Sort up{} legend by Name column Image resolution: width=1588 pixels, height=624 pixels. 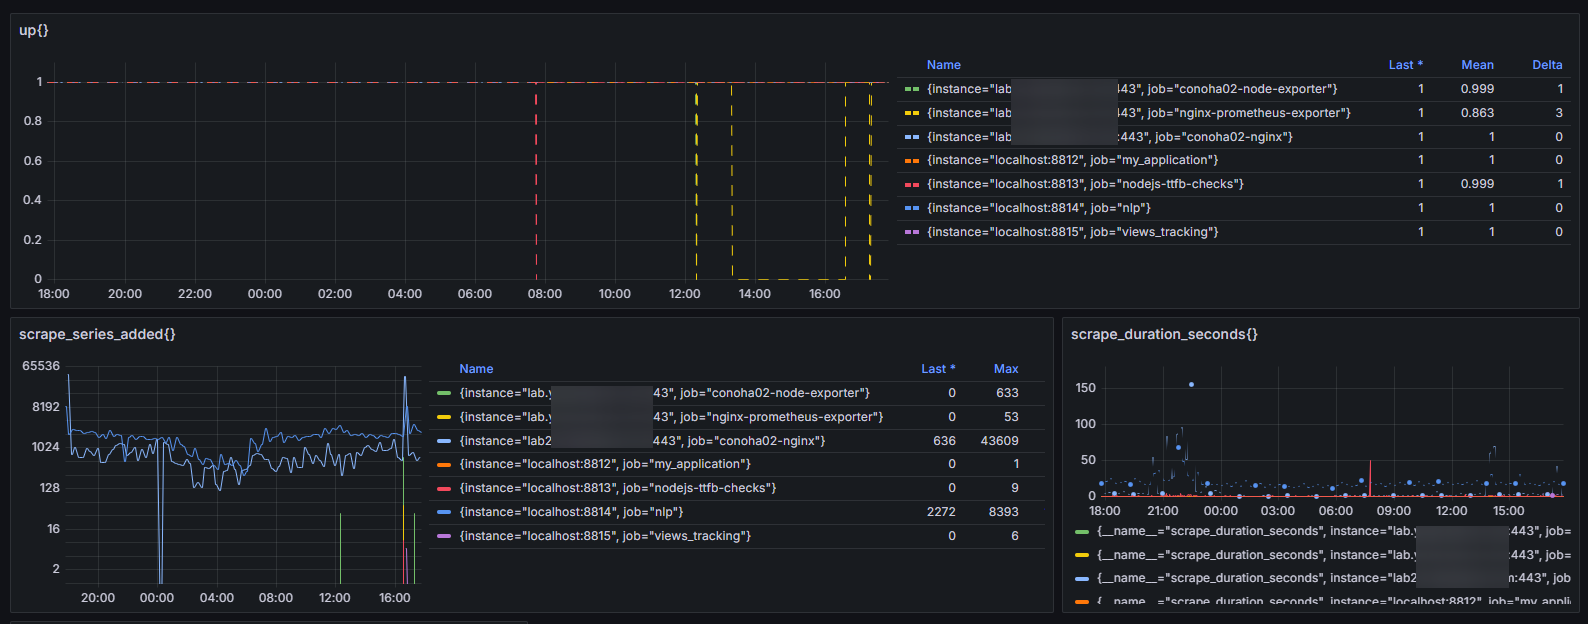(943, 65)
